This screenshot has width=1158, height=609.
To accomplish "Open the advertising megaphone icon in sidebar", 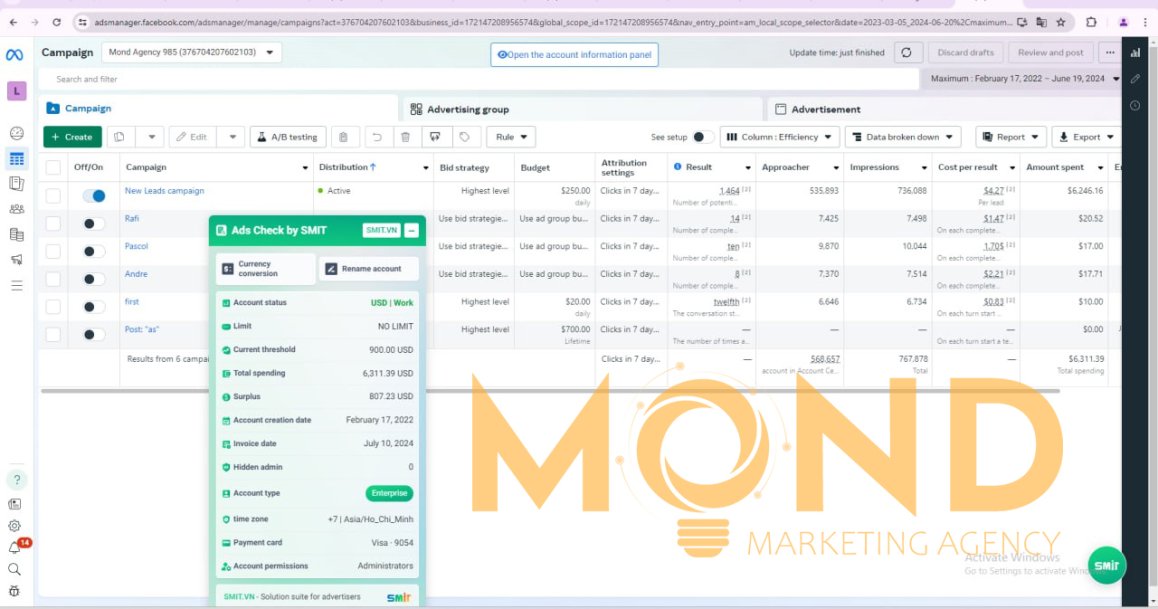I will coord(16,259).
